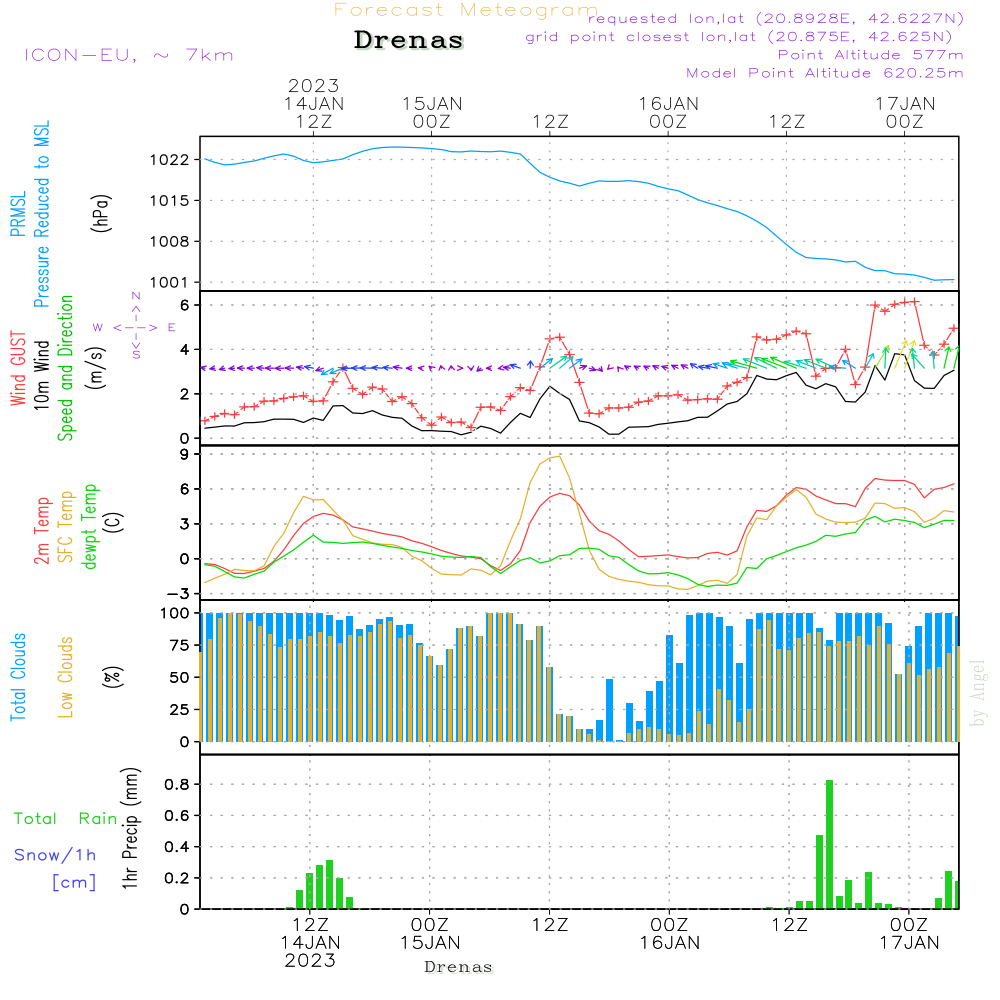Click the 15JAN 00Z label on bottom axis

(430, 933)
